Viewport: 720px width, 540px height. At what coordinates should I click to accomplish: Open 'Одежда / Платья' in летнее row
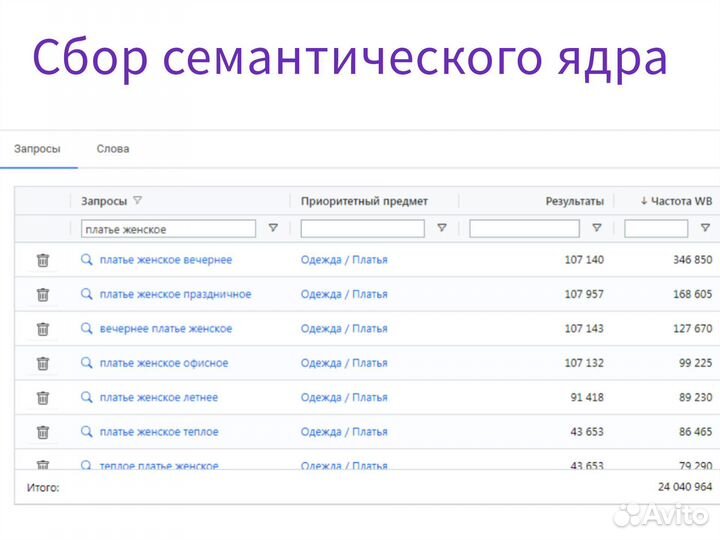point(344,398)
